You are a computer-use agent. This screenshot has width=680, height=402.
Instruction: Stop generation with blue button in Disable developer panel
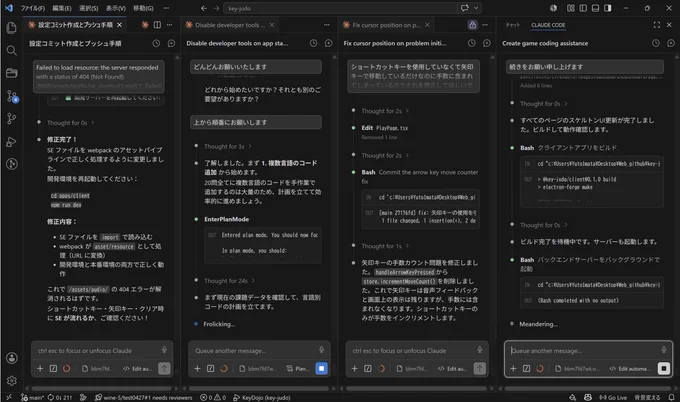pos(321,369)
